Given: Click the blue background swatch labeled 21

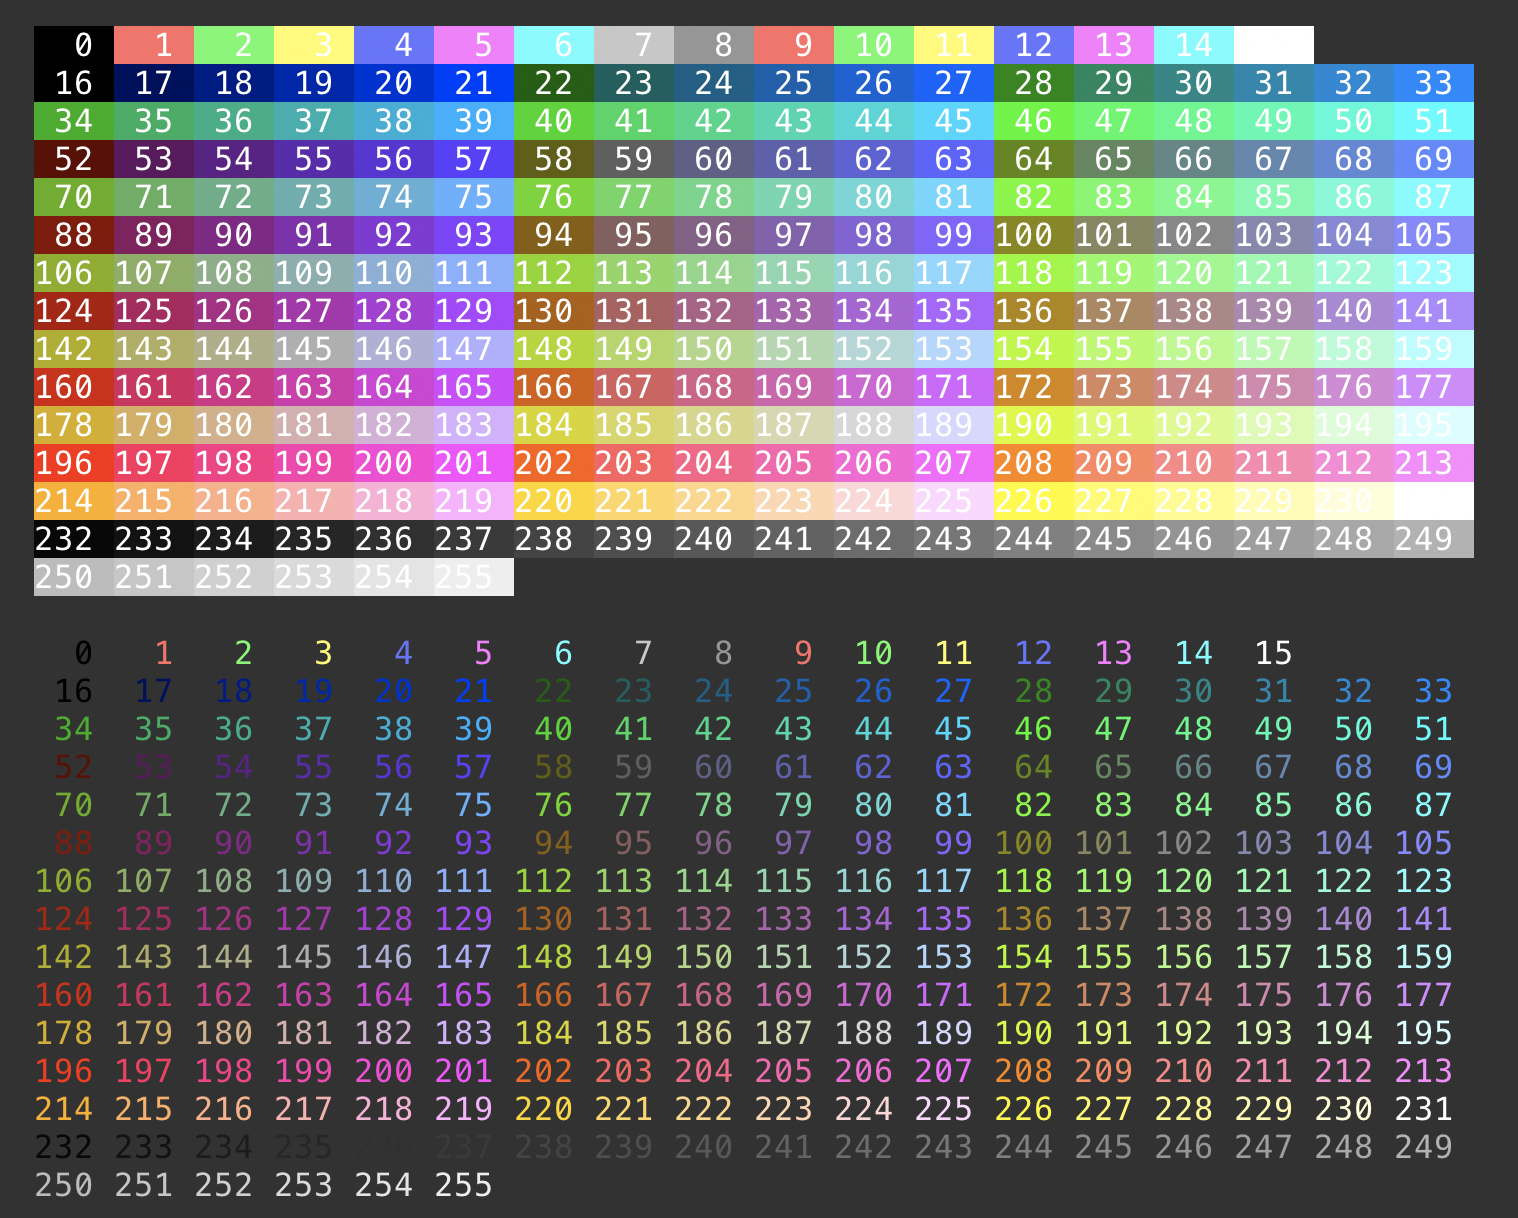Looking at the screenshot, I should [474, 83].
